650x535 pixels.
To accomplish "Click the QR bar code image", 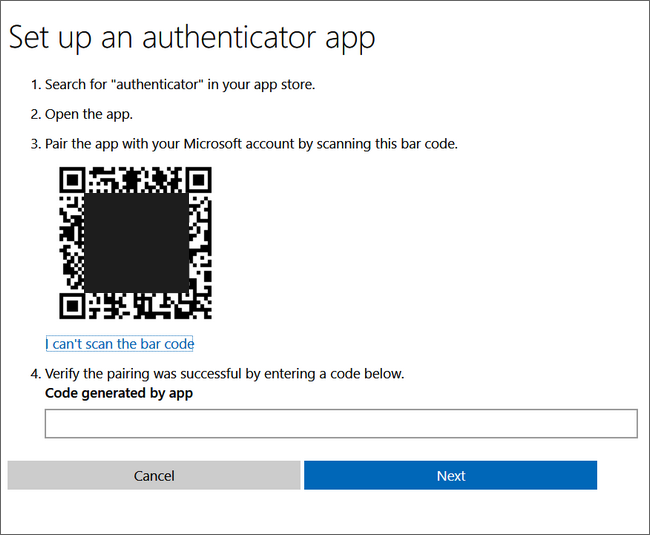I will click(136, 243).
